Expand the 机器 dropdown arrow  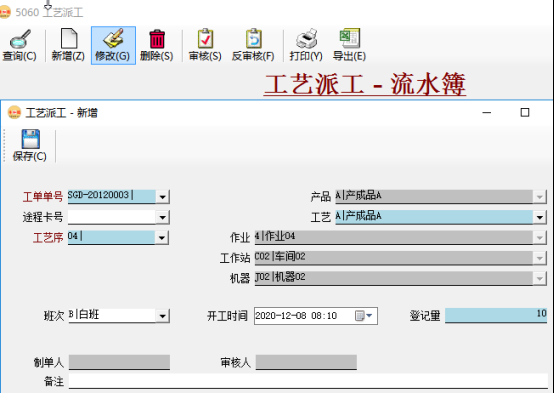tap(540, 279)
